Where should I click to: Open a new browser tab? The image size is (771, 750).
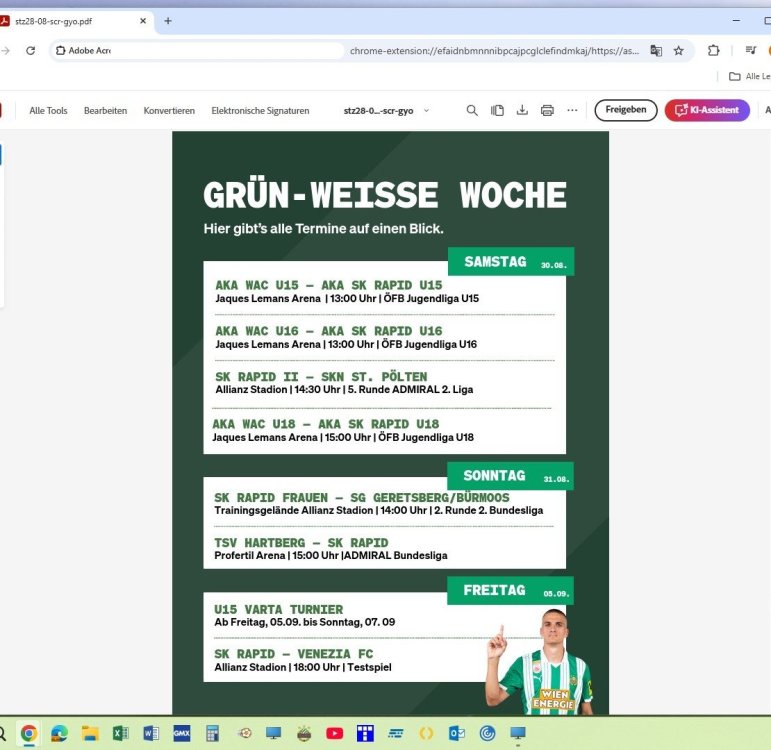coord(168,21)
